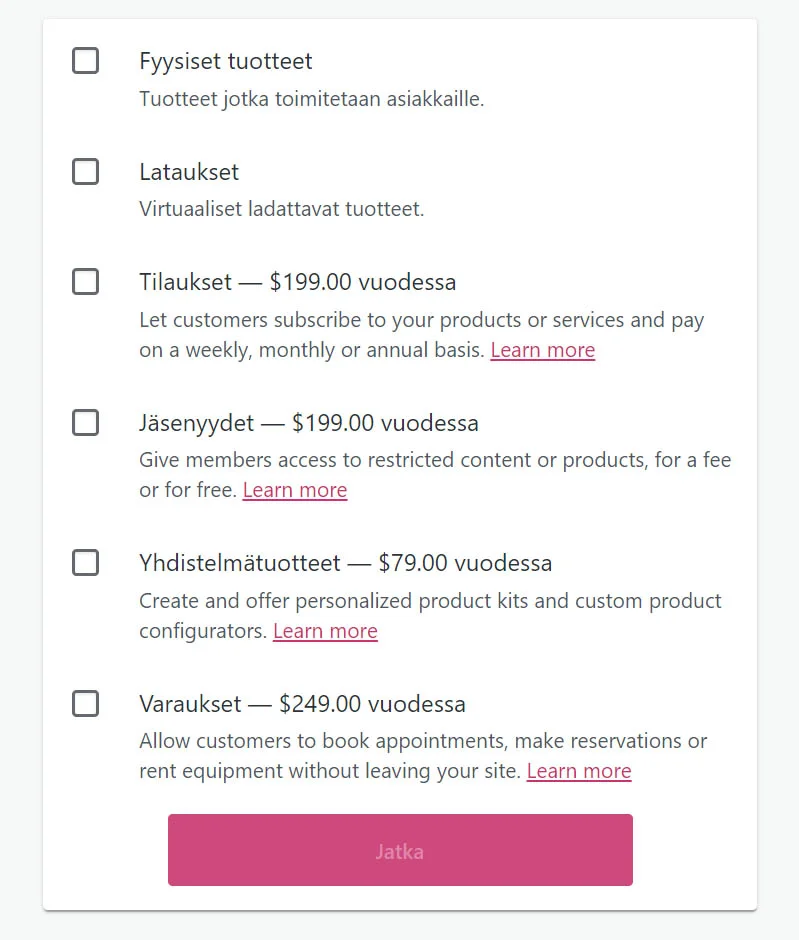Enable the Lataukset checkbox
This screenshot has width=799, height=940.
(86, 172)
